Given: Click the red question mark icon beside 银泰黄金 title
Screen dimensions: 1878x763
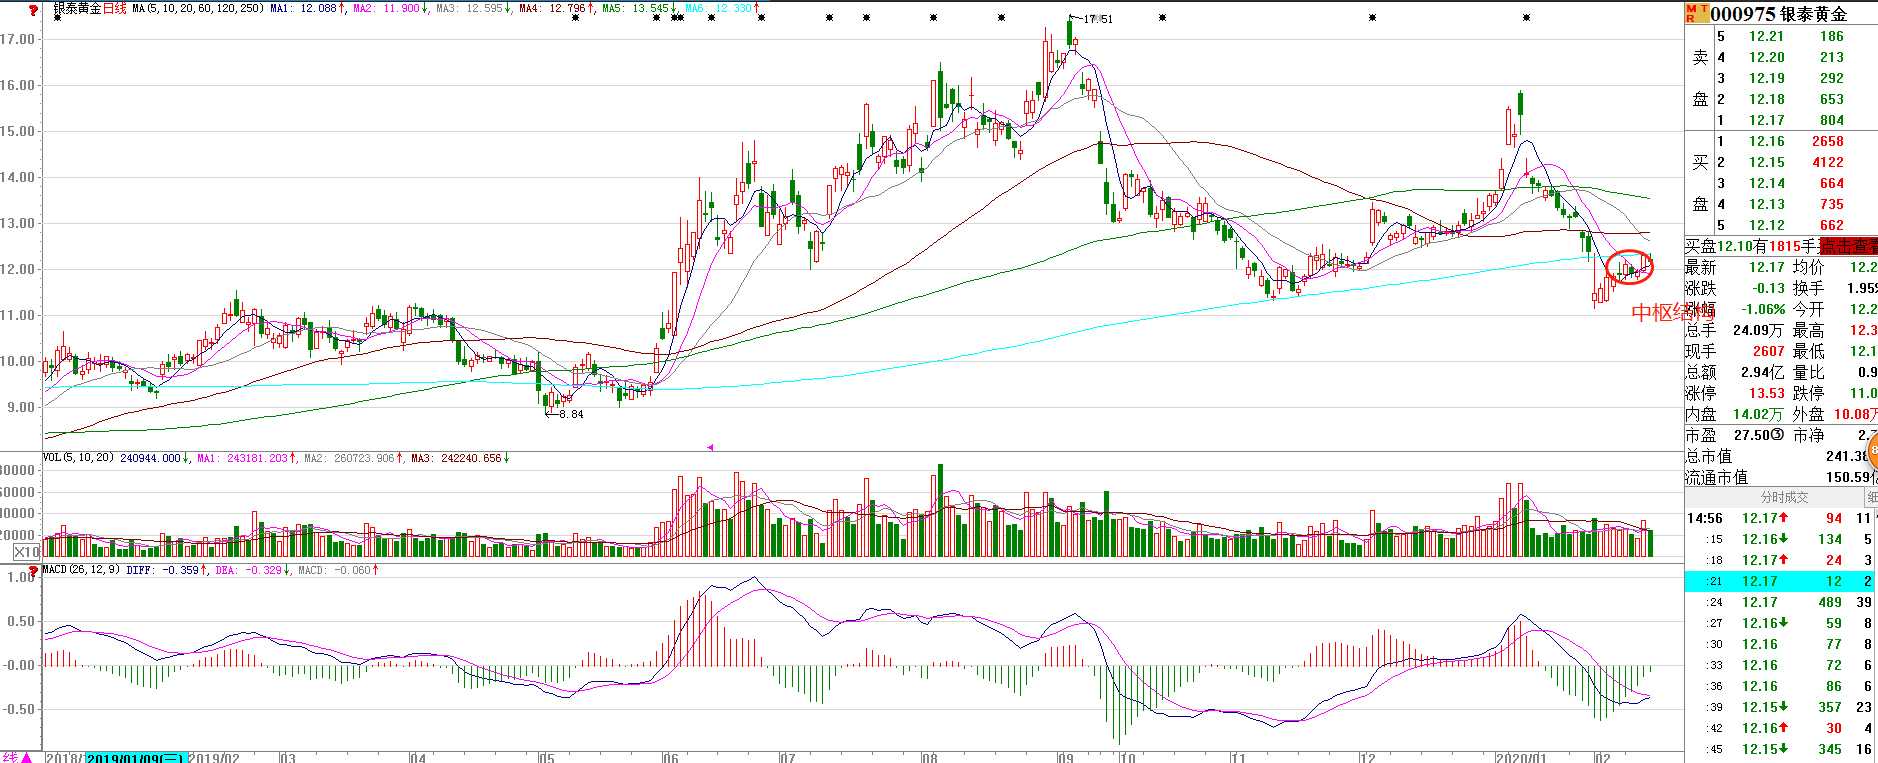Looking at the screenshot, I should point(34,10).
